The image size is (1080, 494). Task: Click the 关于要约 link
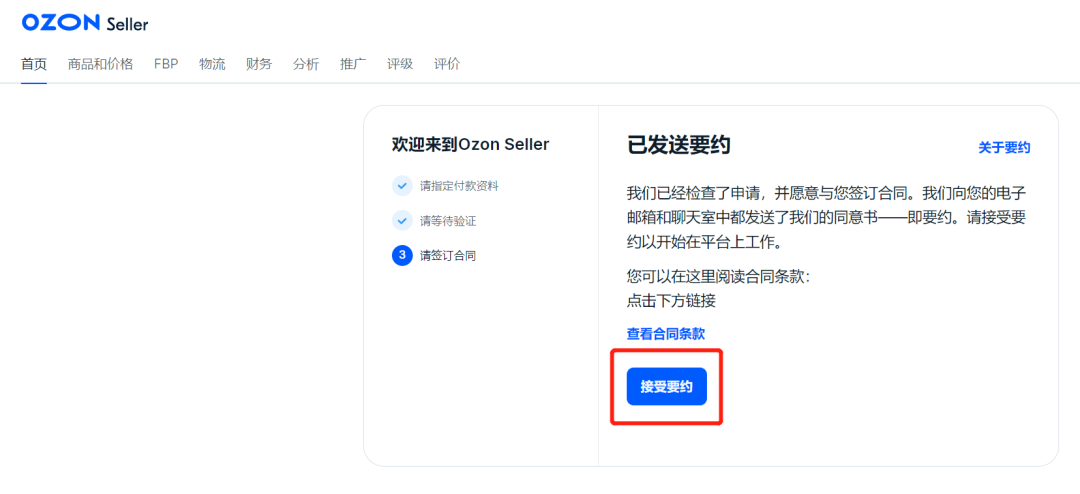[x=1004, y=148]
